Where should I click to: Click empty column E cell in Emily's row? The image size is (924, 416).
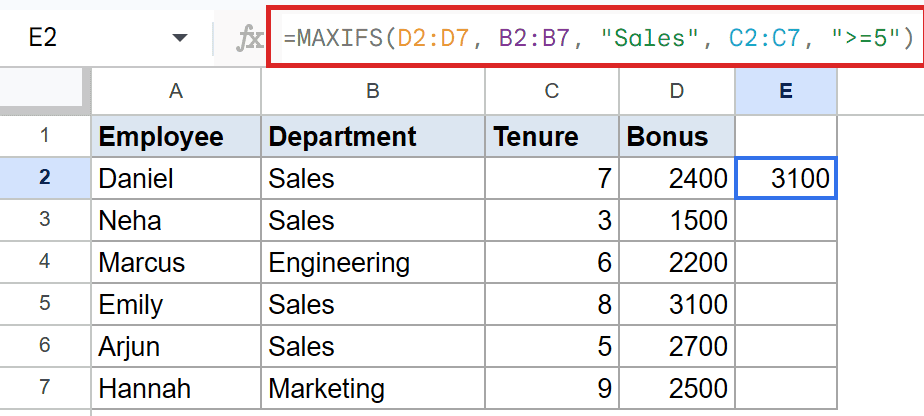[x=786, y=303]
